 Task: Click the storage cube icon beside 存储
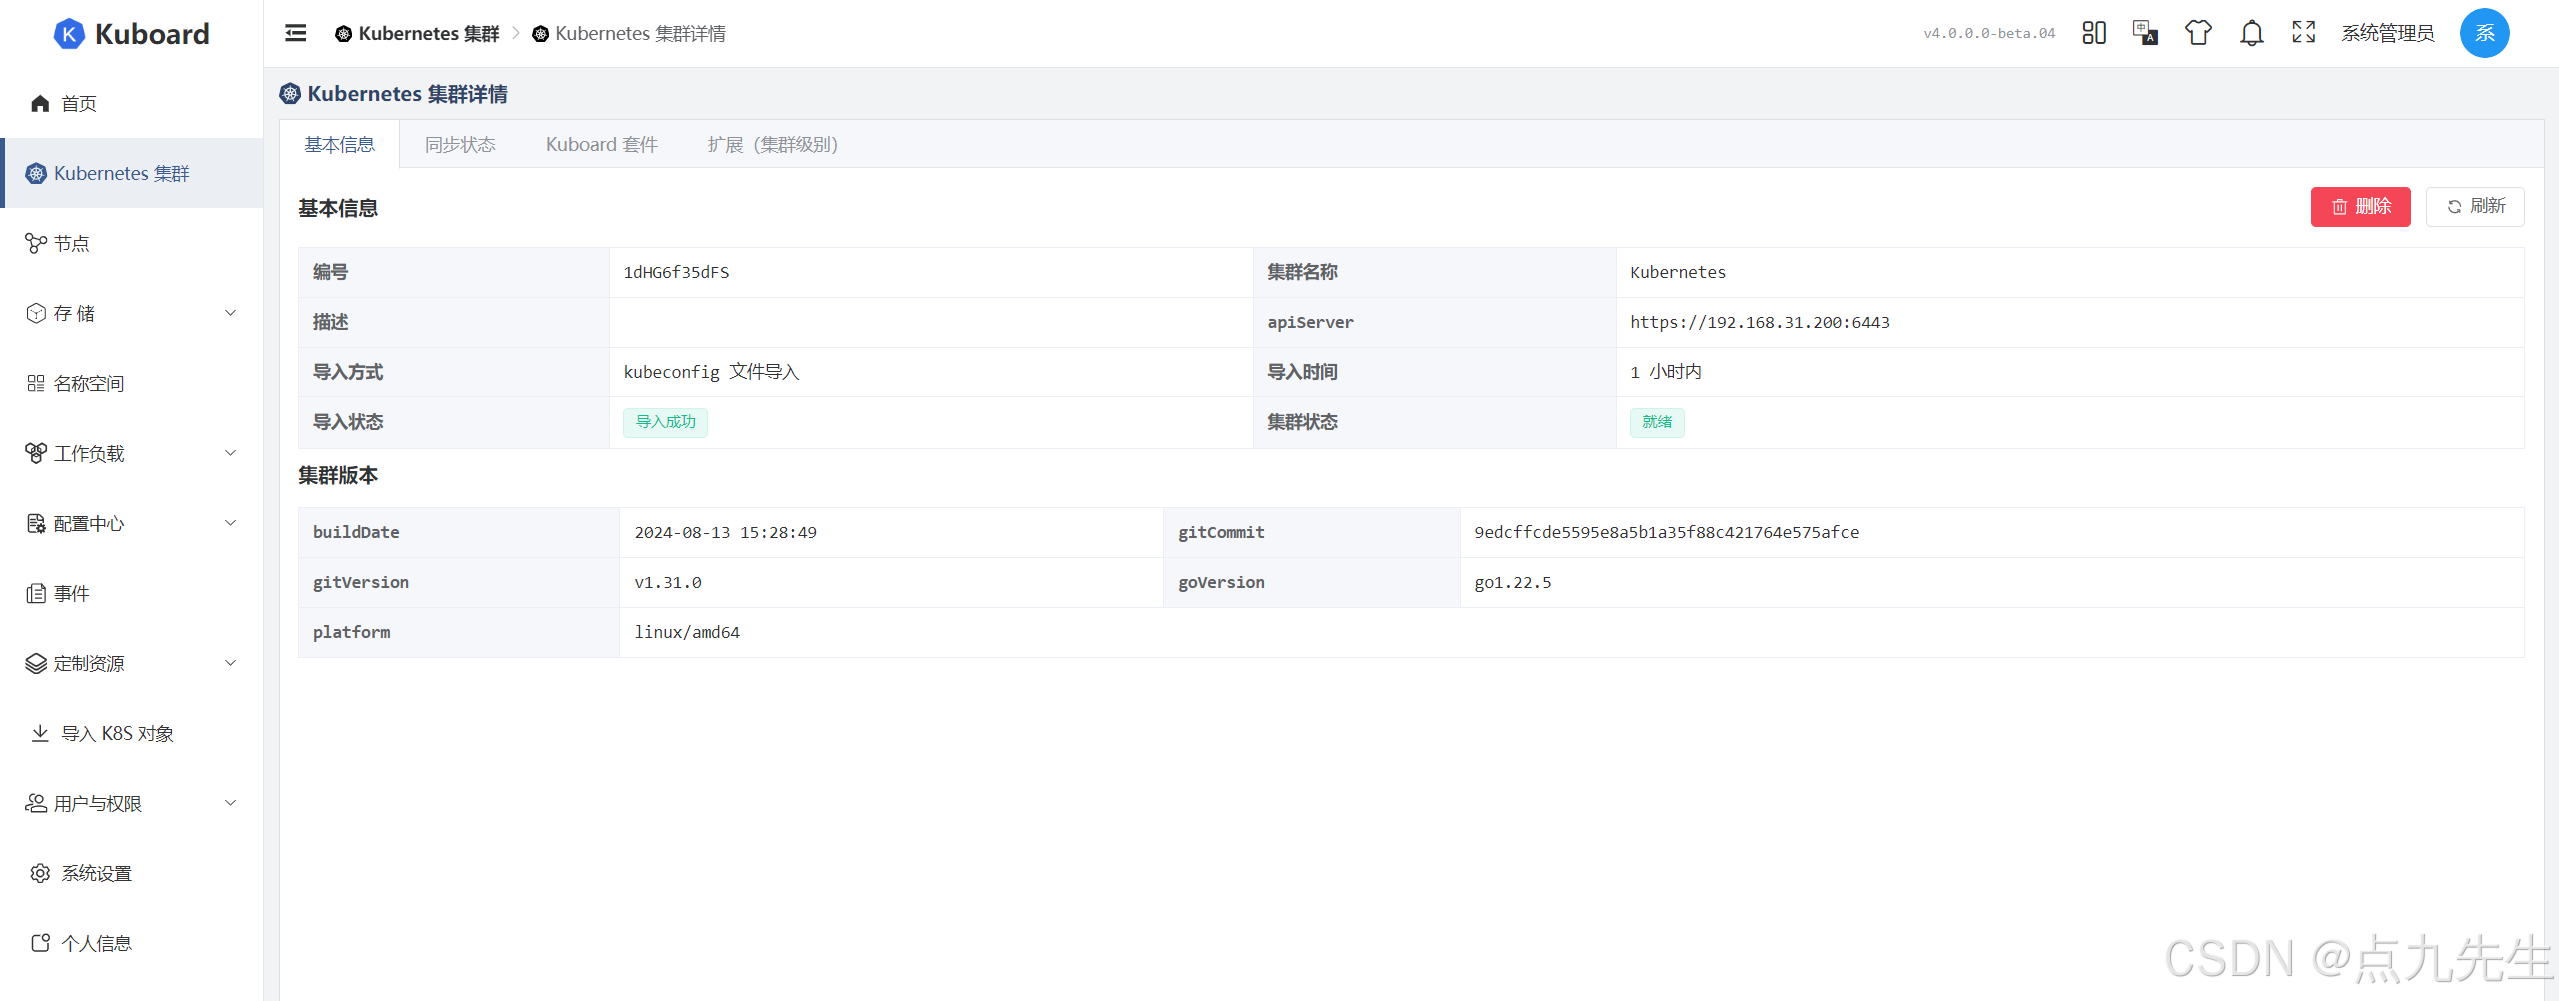tap(36, 313)
